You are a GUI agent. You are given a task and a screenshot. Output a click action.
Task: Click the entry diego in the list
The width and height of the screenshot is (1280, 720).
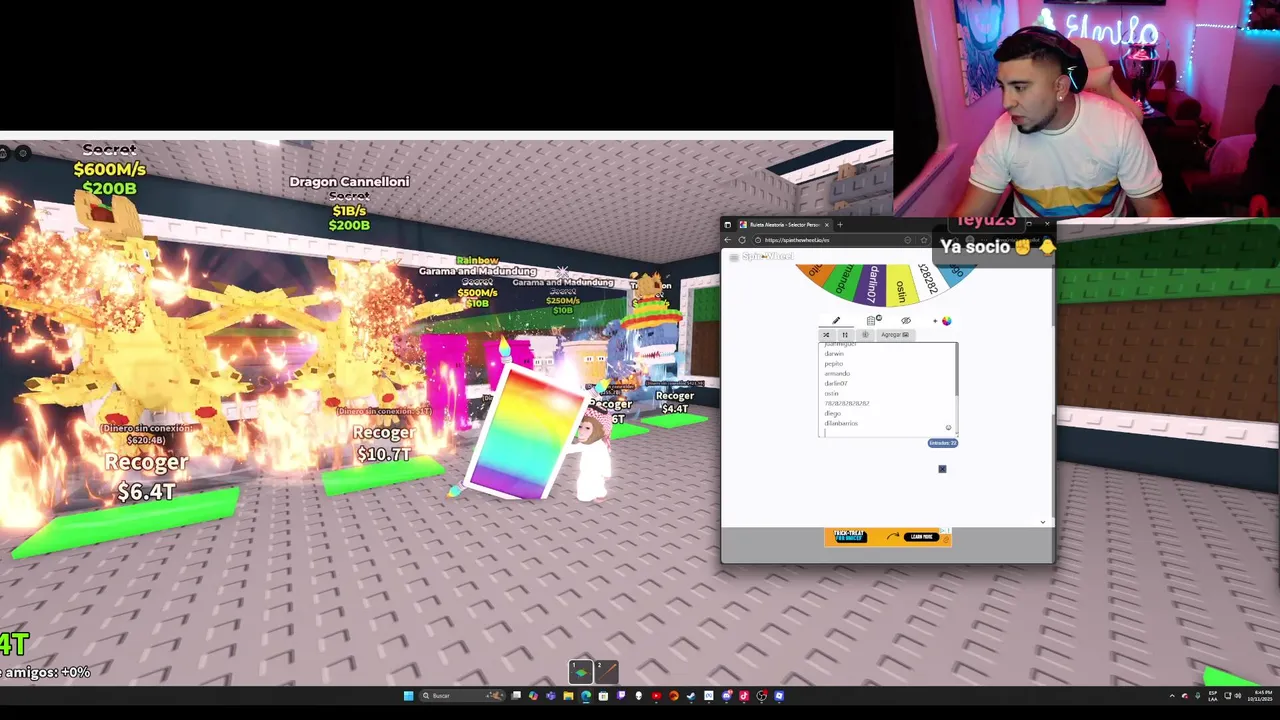point(832,413)
